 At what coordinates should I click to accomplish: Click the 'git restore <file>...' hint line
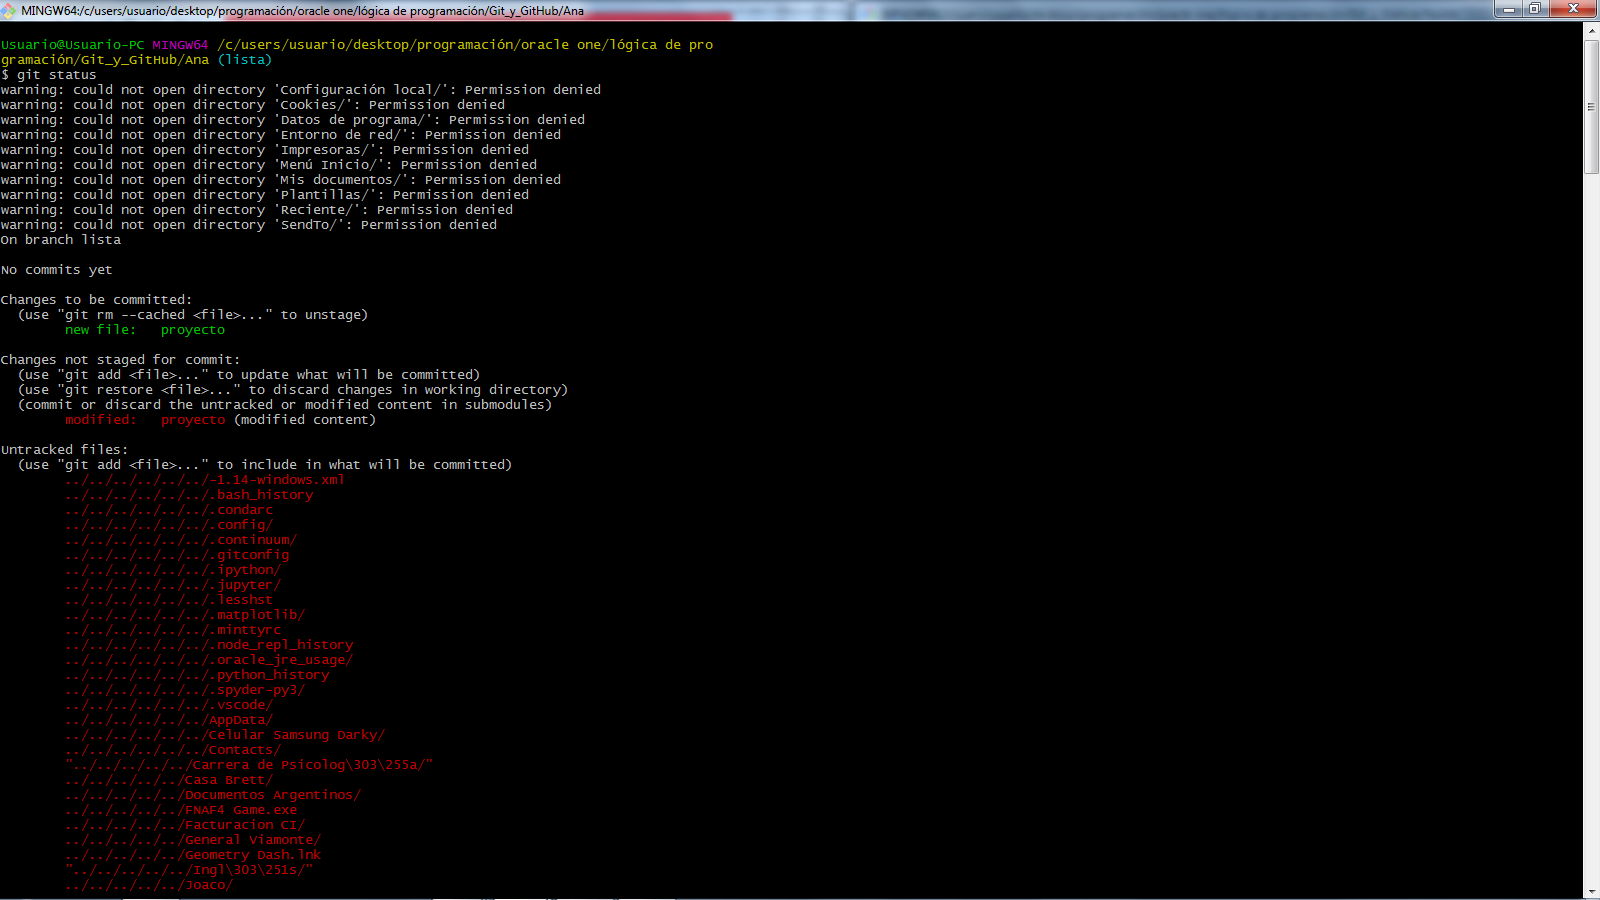293,390
